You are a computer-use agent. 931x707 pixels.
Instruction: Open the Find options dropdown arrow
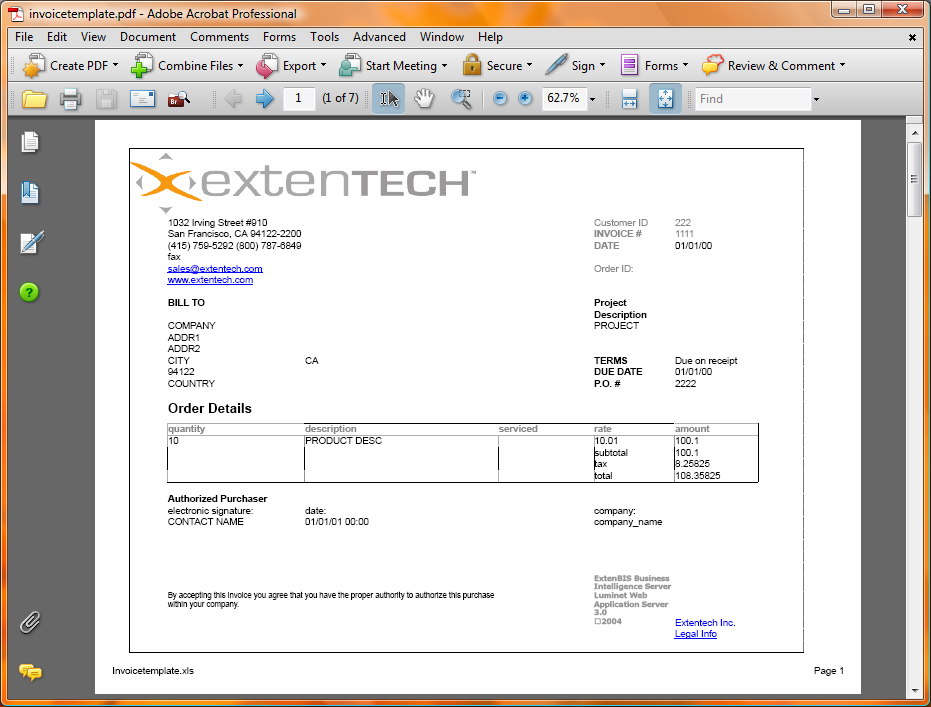coord(816,99)
